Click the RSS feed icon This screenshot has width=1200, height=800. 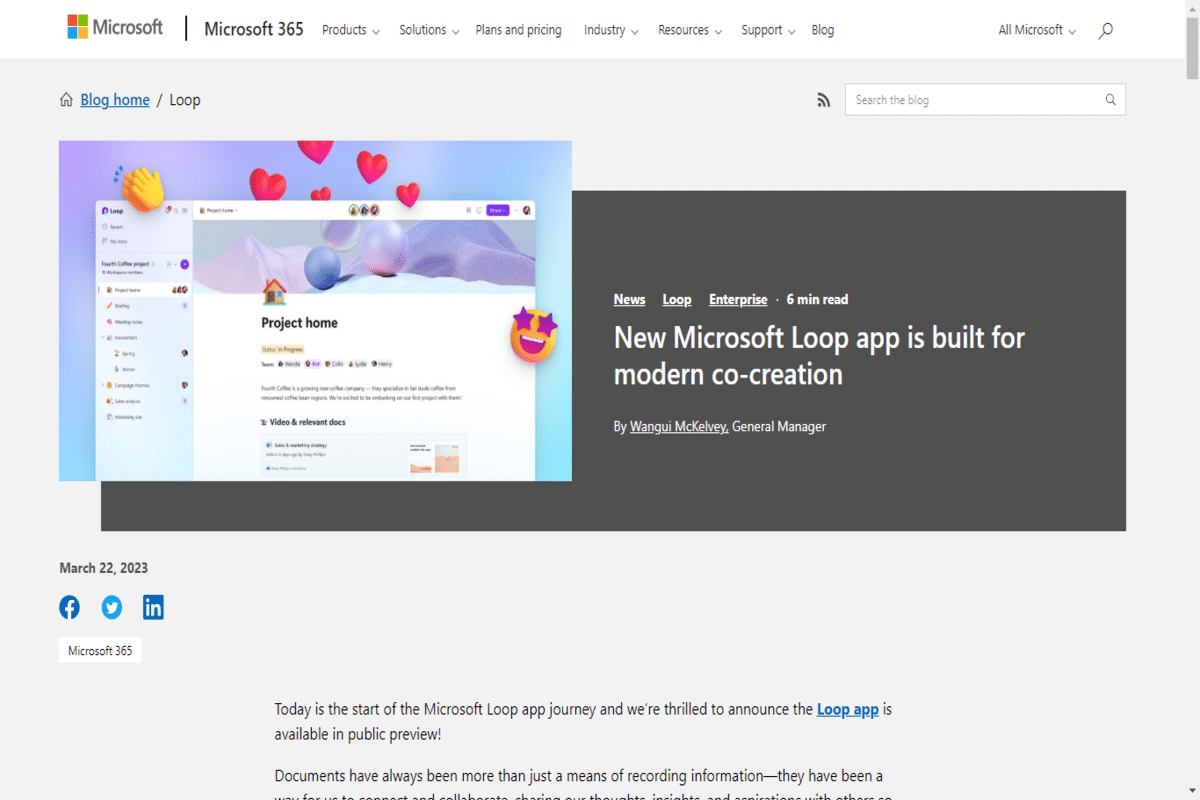823,100
